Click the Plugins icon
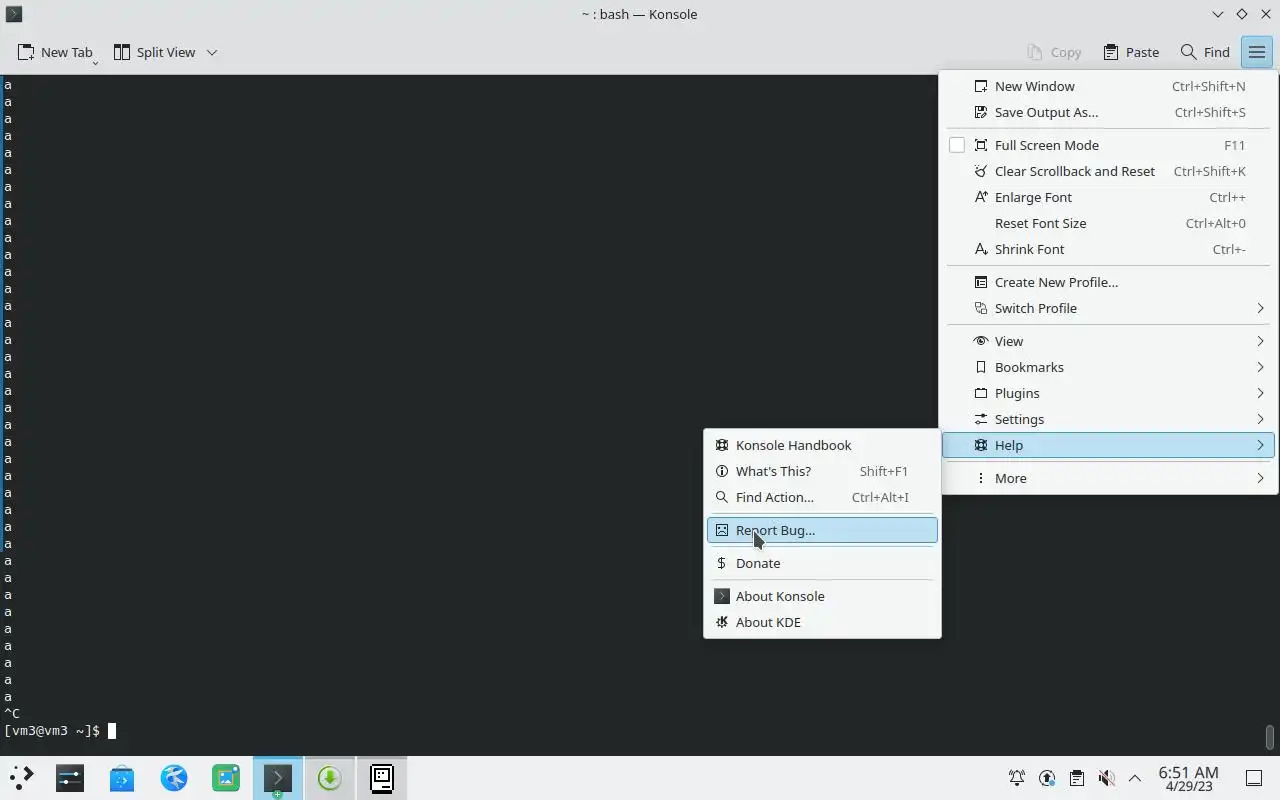 pyautogui.click(x=981, y=393)
